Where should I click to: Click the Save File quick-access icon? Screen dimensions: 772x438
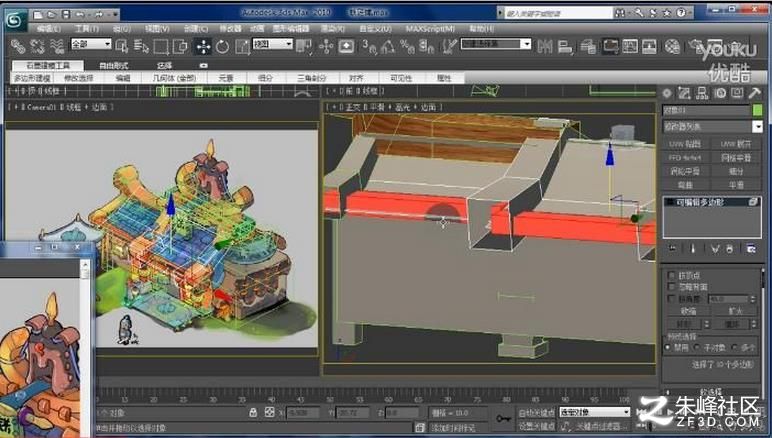66,14
